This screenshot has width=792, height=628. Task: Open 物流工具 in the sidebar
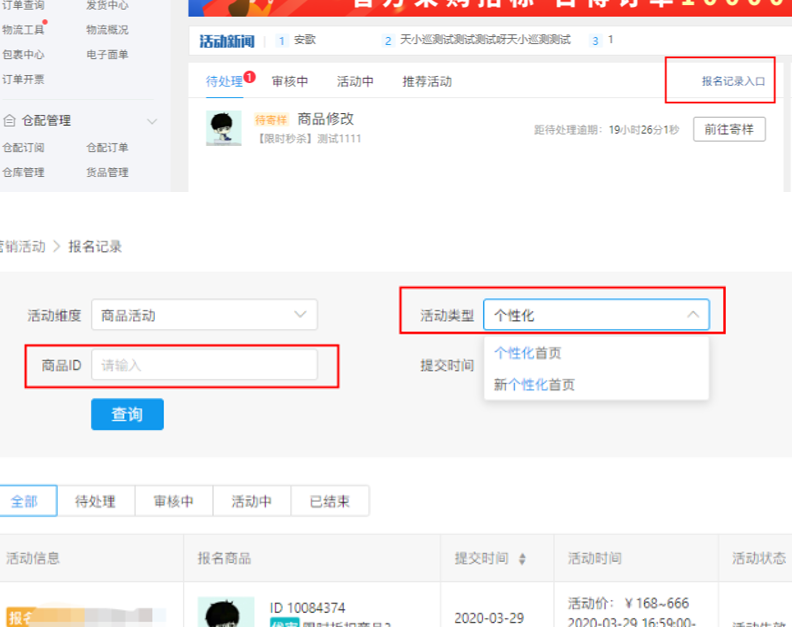[22, 30]
